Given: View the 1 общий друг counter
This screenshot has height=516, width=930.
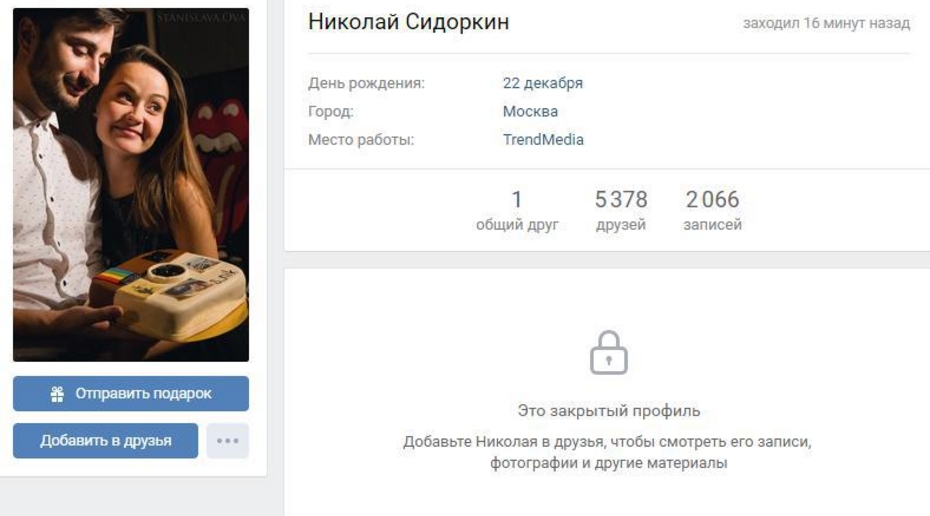Looking at the screenshot, I should coord(517,210).
